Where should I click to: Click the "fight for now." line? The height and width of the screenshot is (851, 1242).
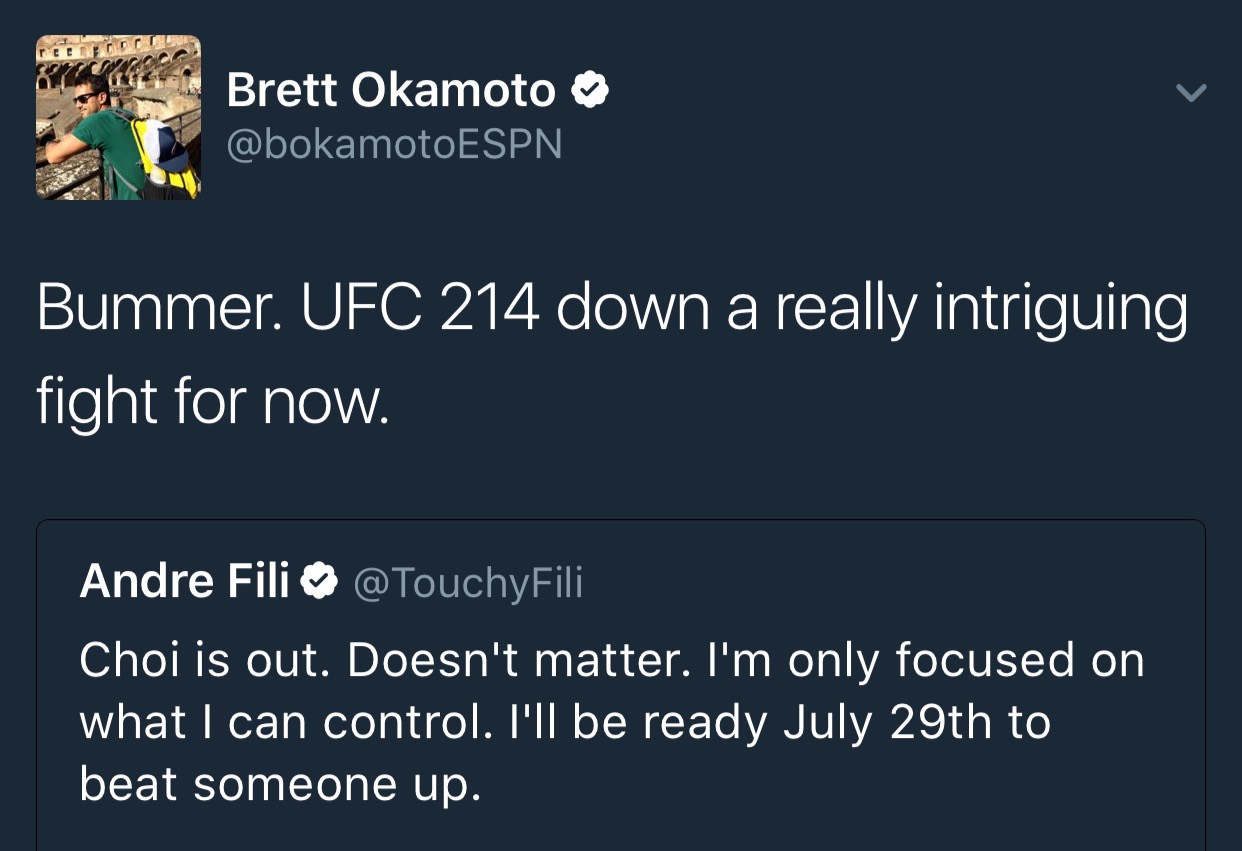212,401
